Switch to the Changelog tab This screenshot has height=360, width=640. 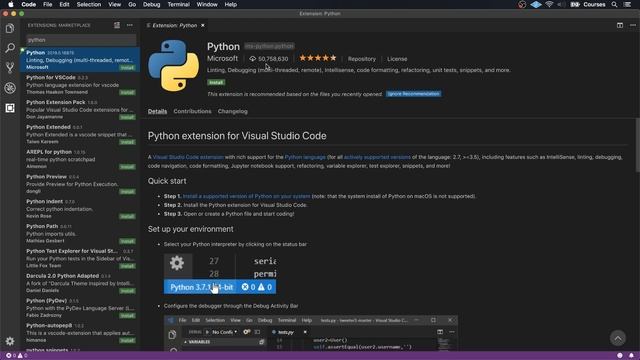click(233, 111)
